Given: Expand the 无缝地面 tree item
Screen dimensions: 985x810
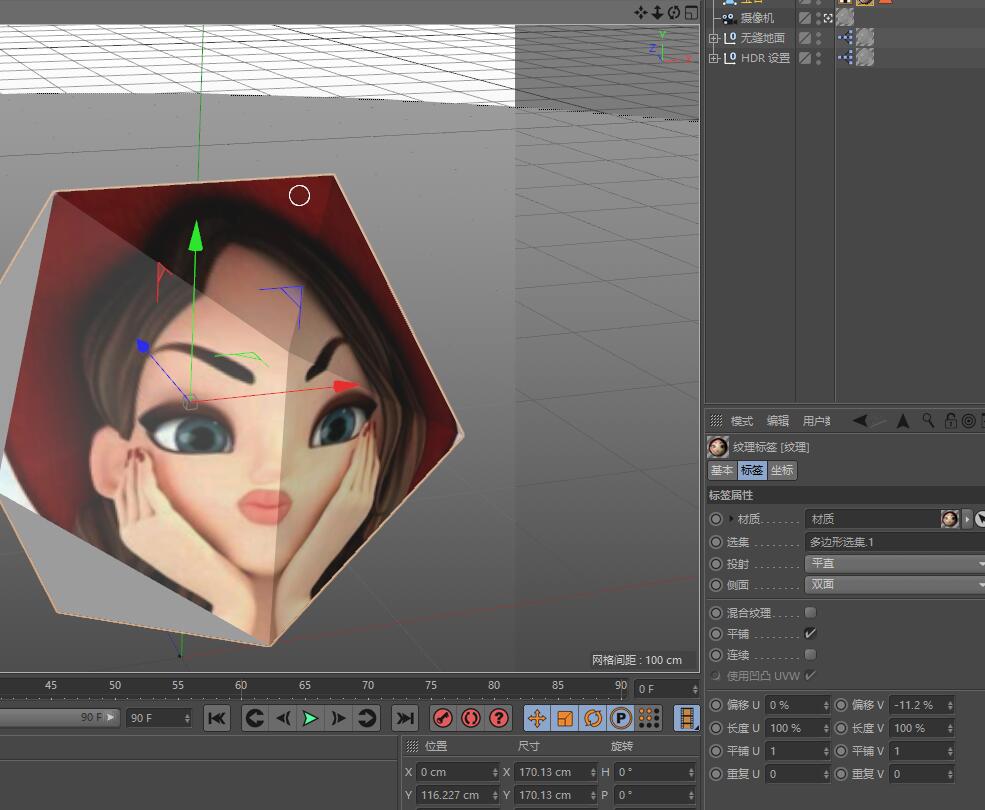Looking at the screenshot, I should click(714, 38).
